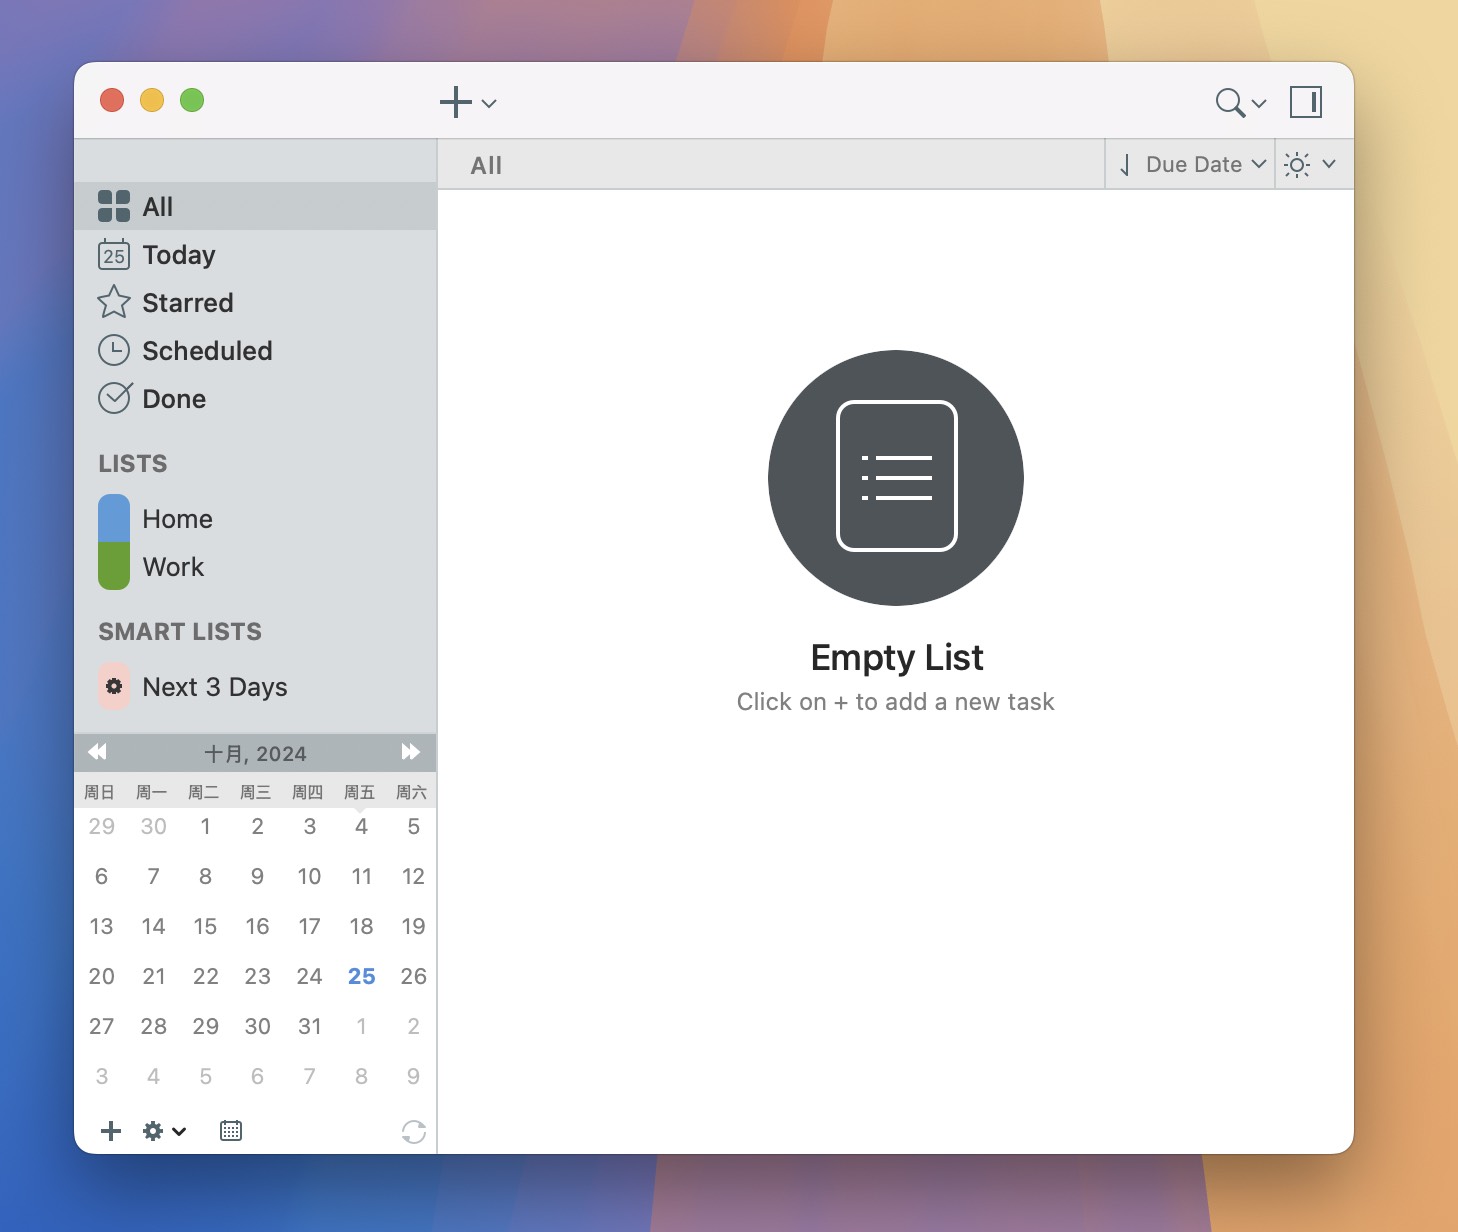
Task: Click the search magnifier icon
Action: pos(1228,102)
